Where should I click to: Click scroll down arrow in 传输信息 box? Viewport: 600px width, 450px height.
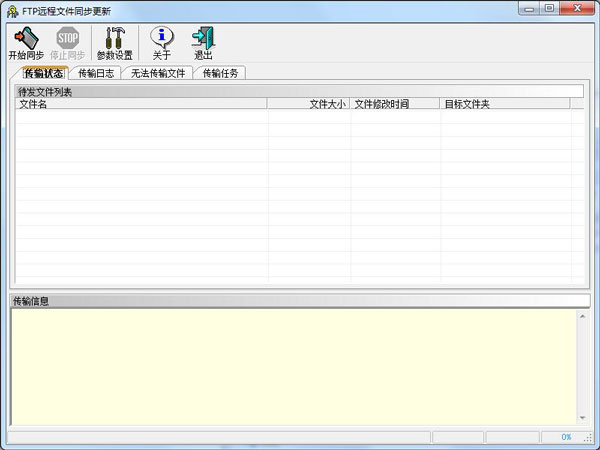(x=582, y=418)
